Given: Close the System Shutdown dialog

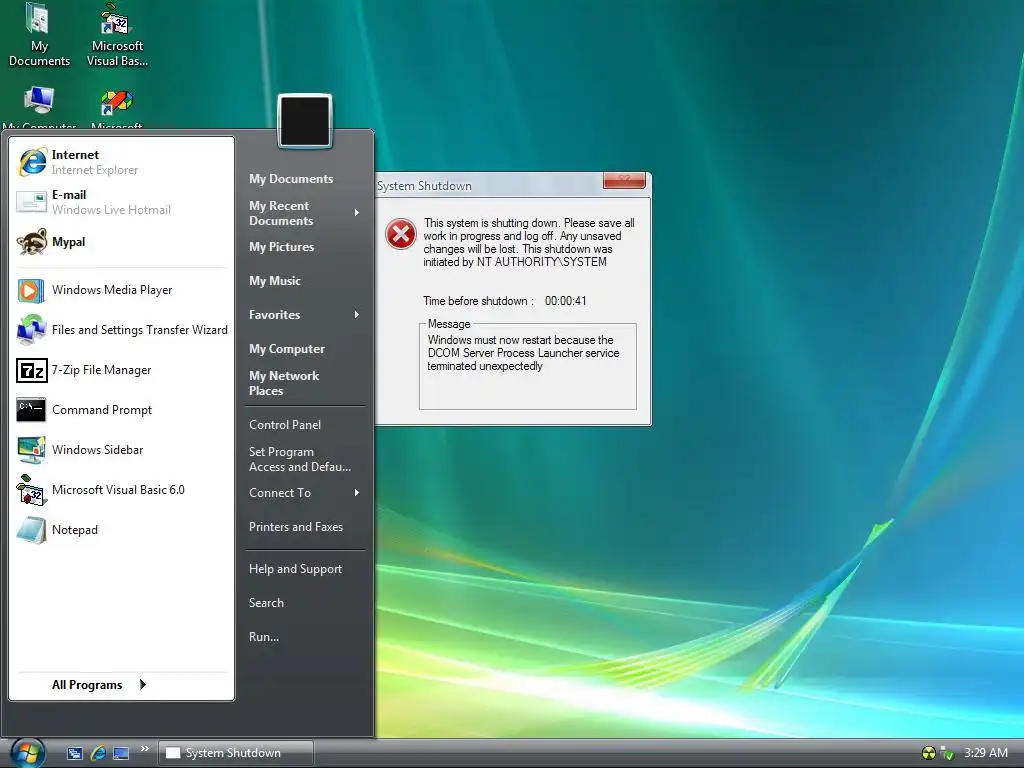Looking at the screenshot, I should tap(624, 180).
